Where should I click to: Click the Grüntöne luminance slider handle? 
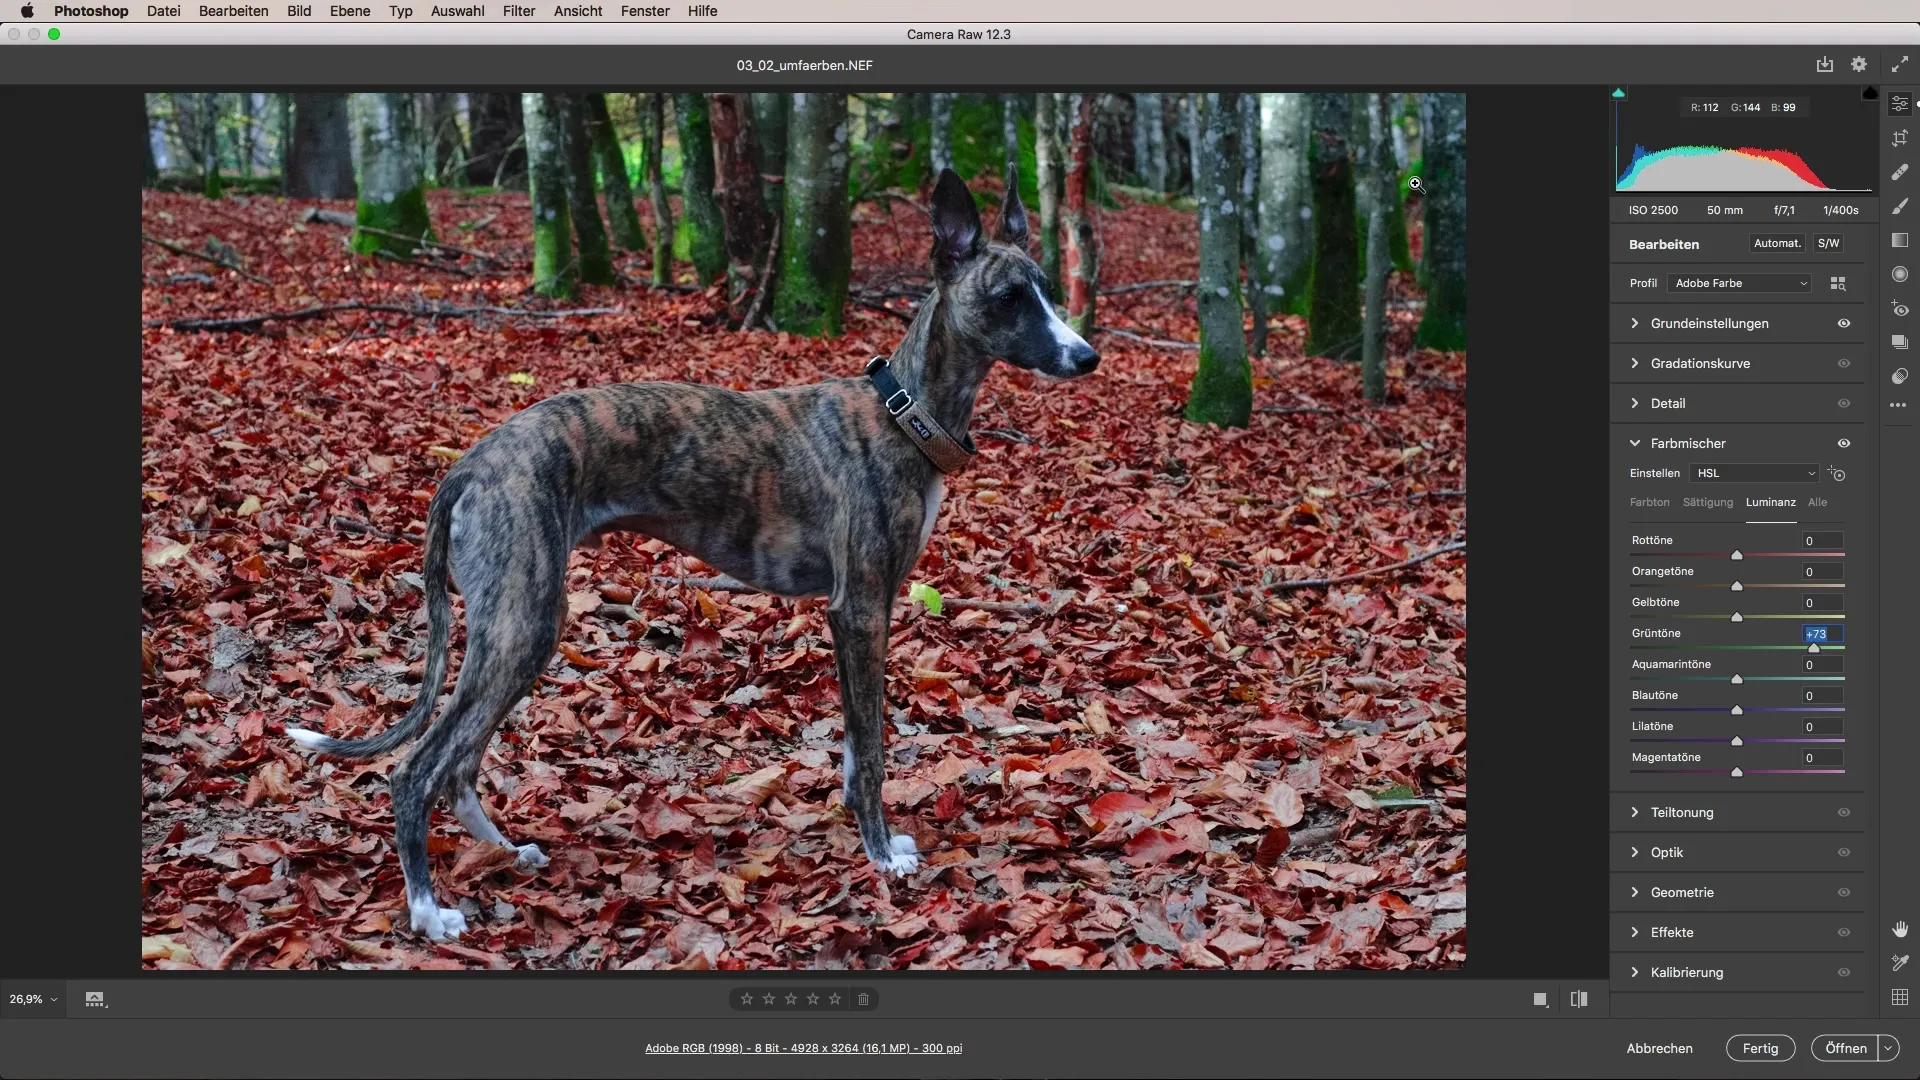pyautogui.click(x=1814, y=649)
